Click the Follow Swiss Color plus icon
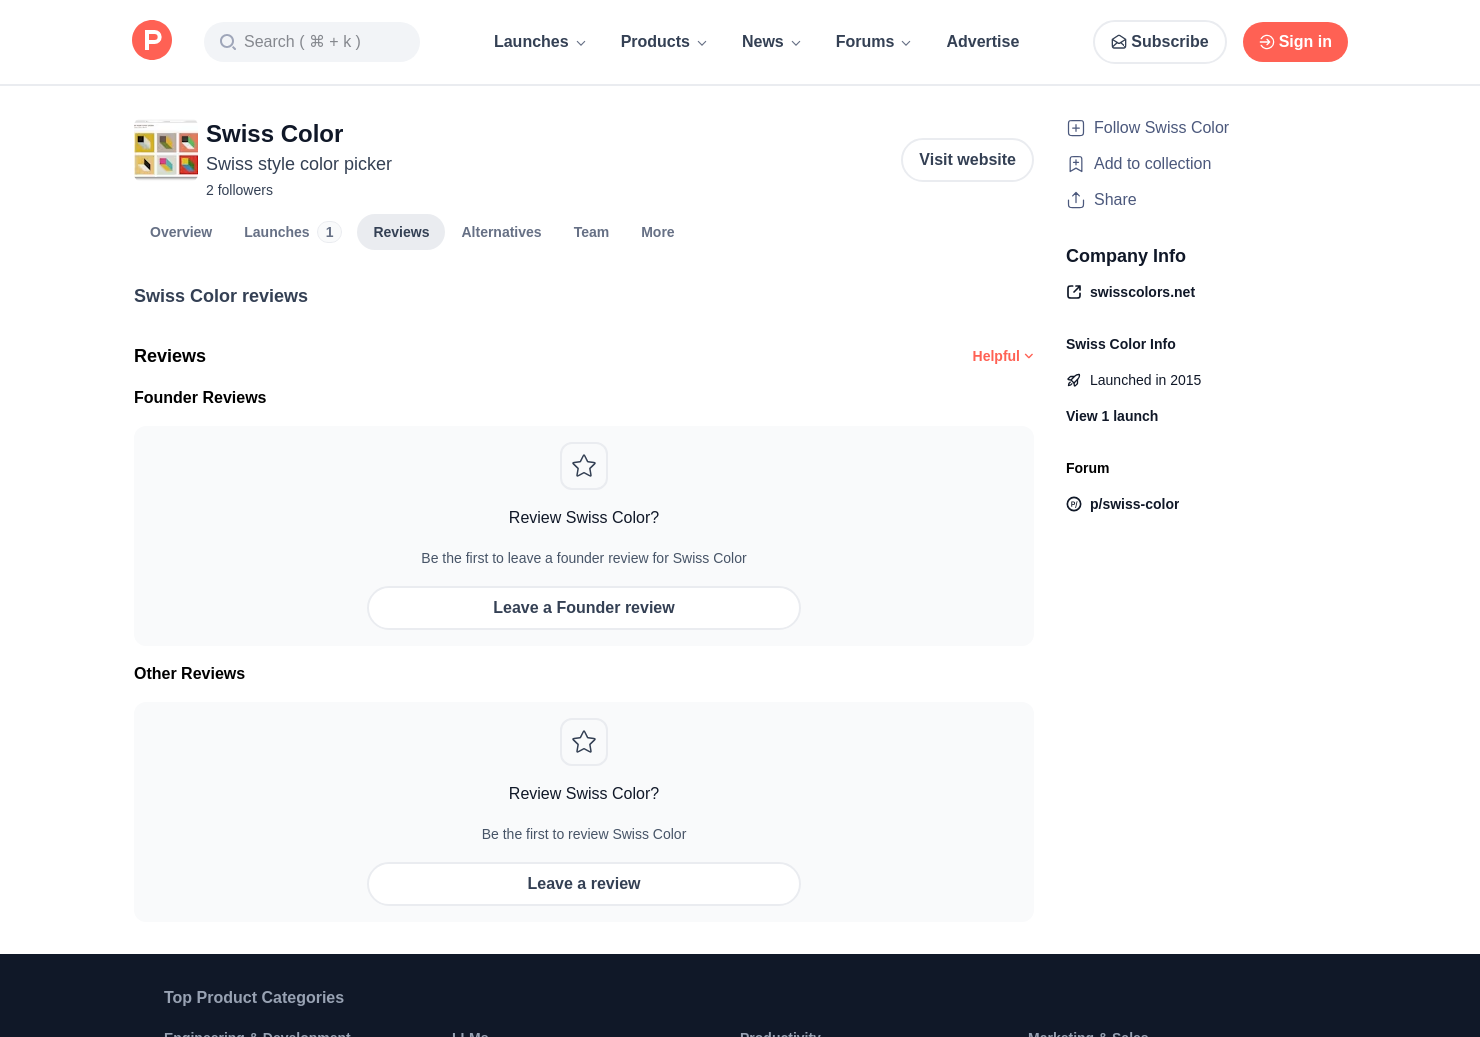1480x1037 pixels. (x=1076, y=128)
